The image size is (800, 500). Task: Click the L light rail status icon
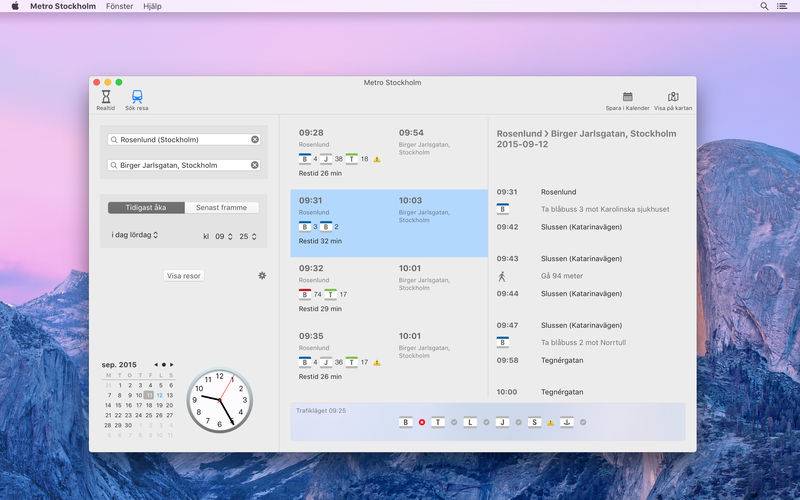(470, 422)
